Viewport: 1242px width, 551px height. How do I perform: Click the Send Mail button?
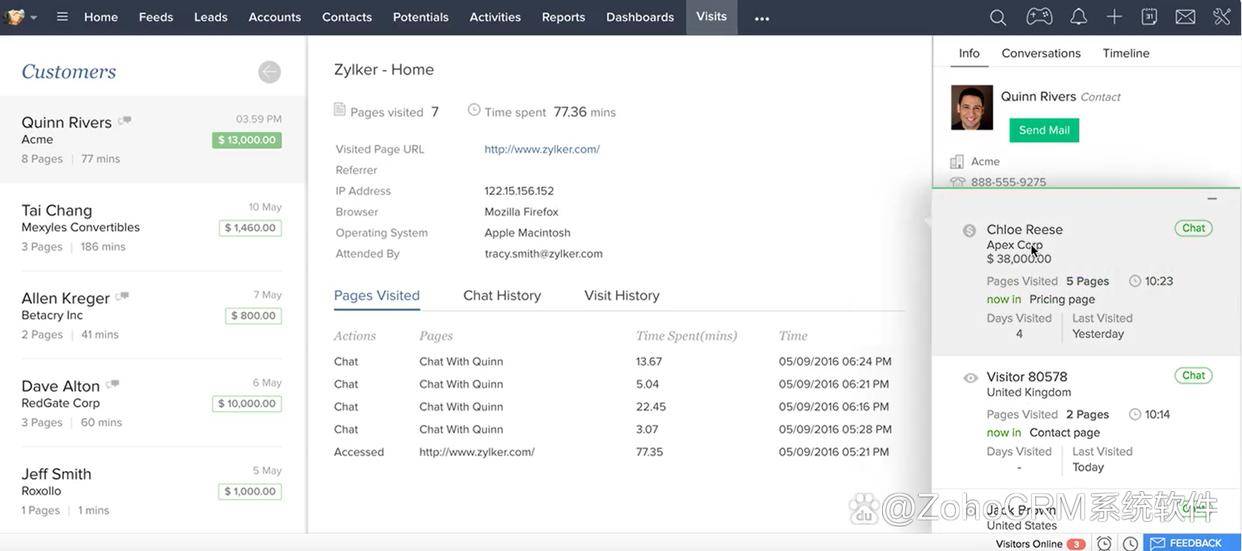point(1045,130)
